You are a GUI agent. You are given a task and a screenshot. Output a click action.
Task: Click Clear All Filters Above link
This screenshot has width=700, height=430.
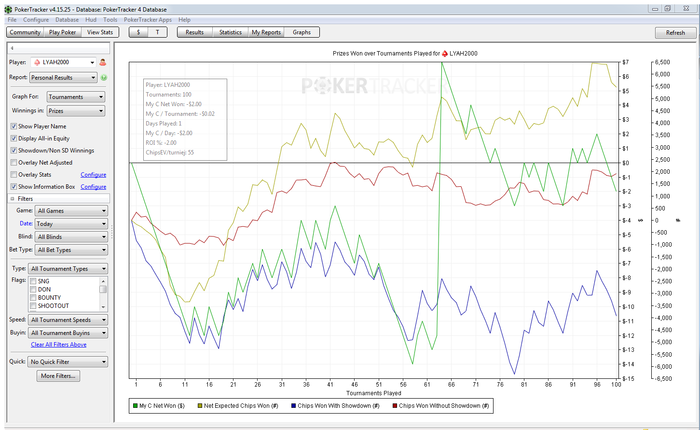pyautogui.click(x=58, y=345)
